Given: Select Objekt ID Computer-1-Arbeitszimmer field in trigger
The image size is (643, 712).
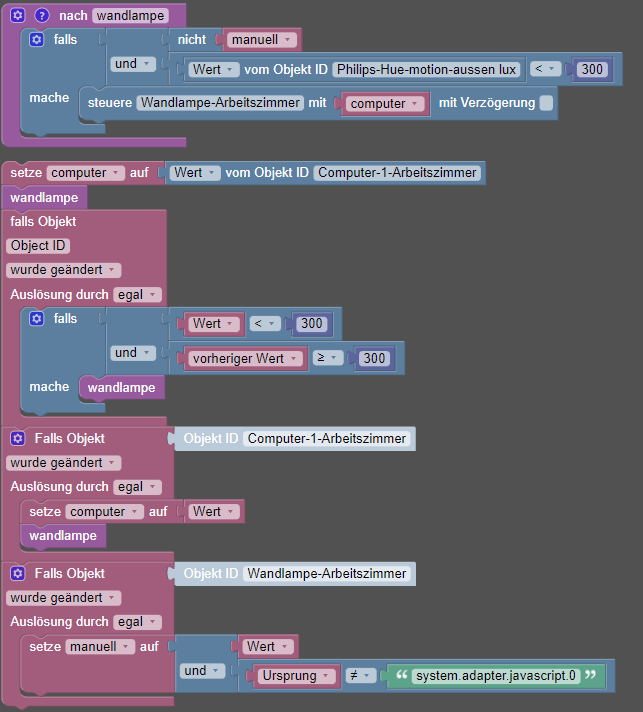Looking at the screenshot, I should coord(326,439).
